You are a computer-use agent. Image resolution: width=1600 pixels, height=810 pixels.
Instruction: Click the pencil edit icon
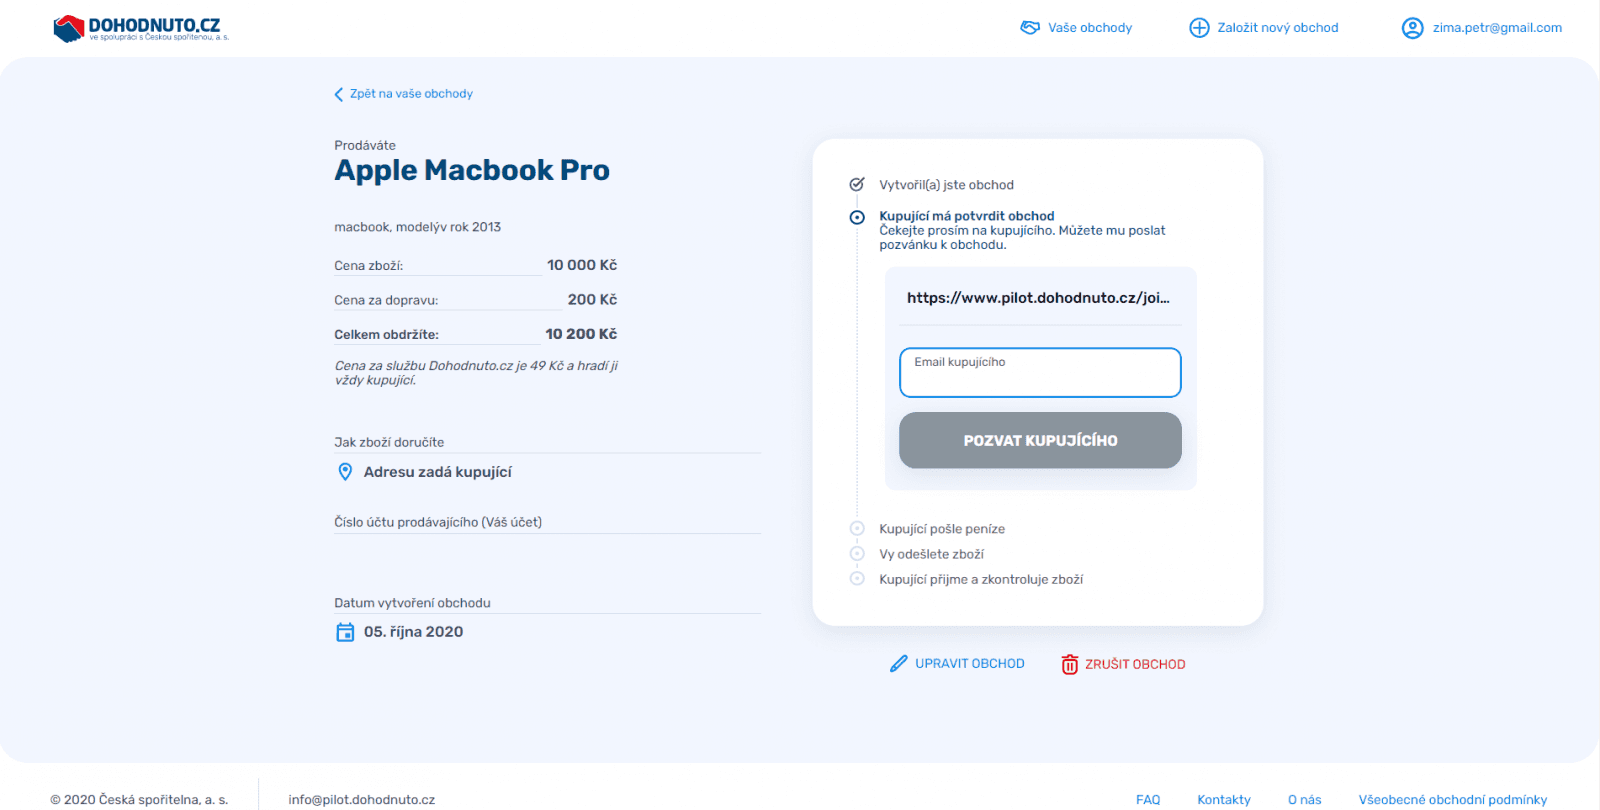(x=899, y=664)
